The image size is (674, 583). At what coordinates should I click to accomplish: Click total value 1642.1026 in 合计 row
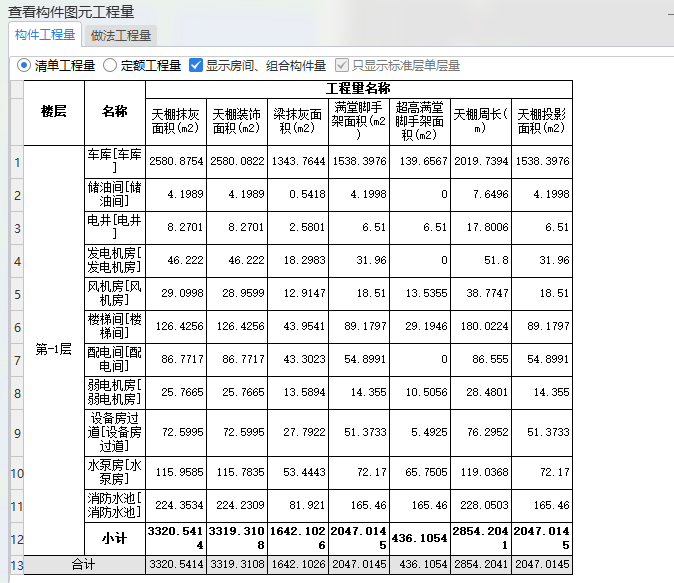[x=298, y=565]
